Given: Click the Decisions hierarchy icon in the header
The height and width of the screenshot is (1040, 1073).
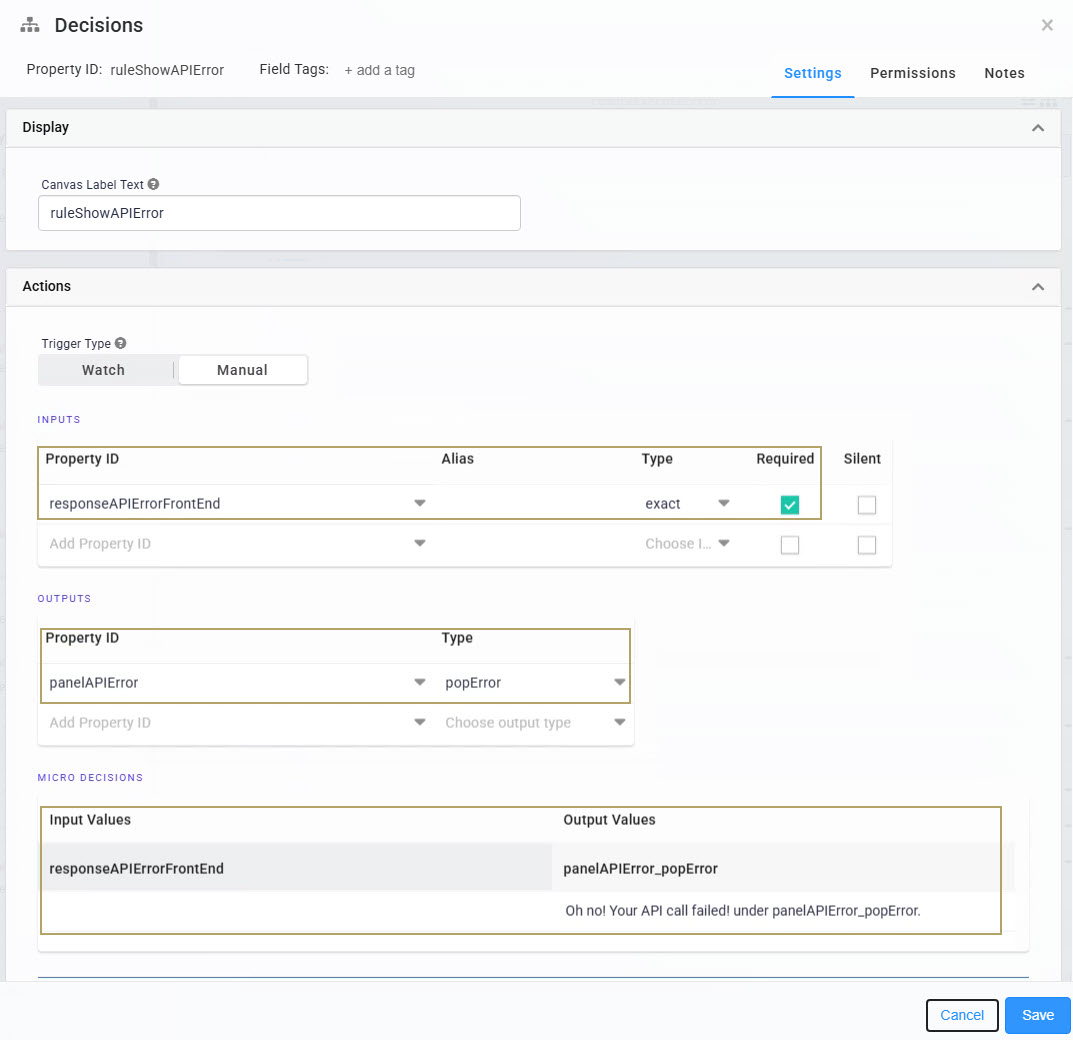Looking at the screenshot, I should 29,24.
